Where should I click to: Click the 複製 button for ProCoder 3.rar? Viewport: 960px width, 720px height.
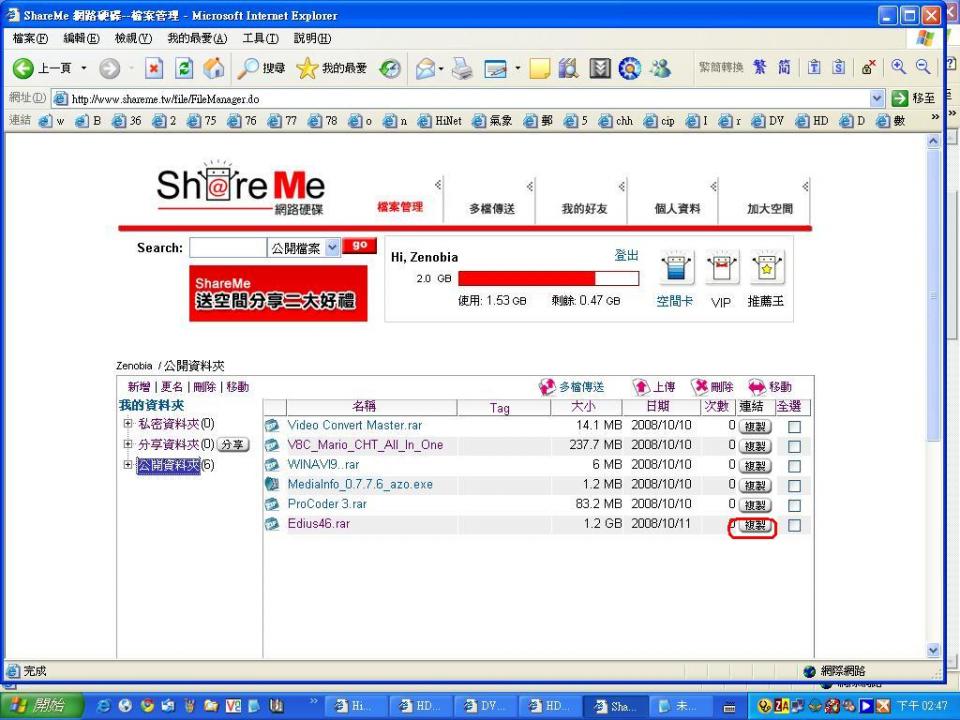[x=755, y=506]
